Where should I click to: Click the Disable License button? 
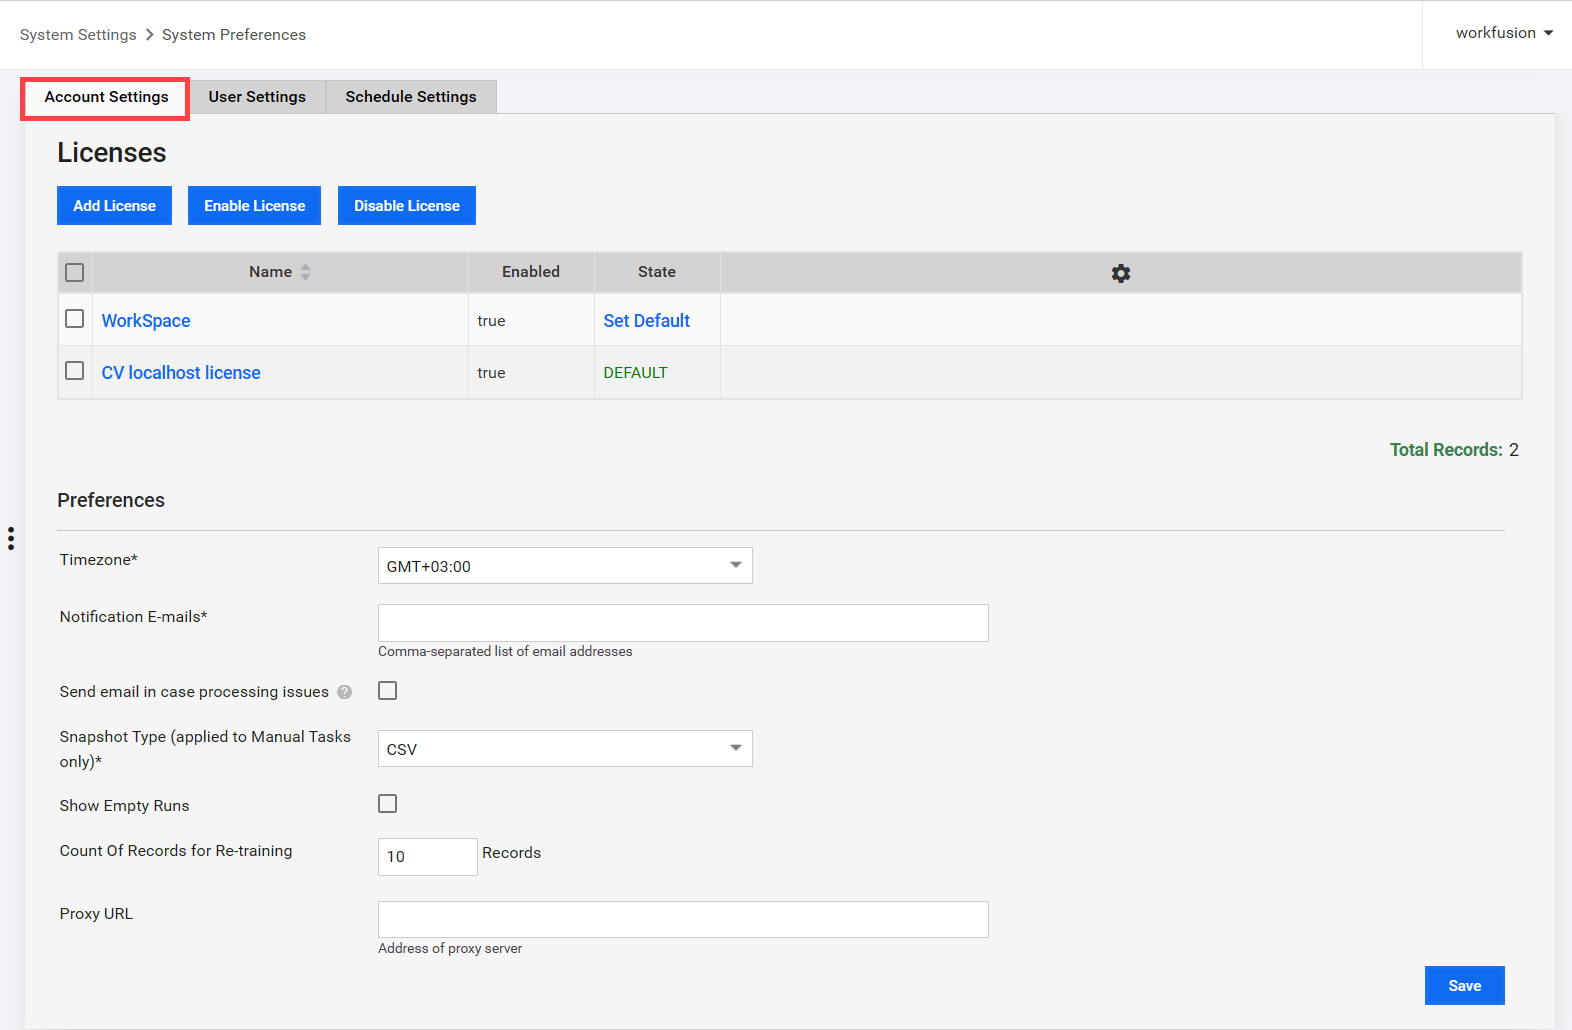(x=407, y=206)
